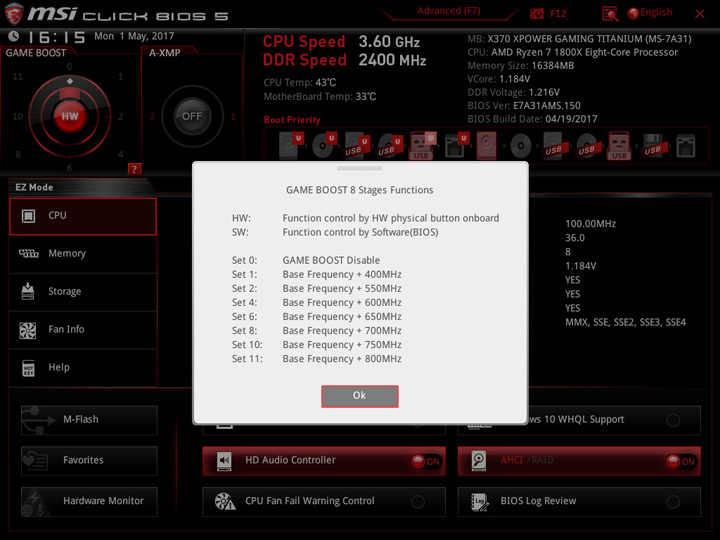
Task: Open Hardware Monitor
Action: [89, 501]
